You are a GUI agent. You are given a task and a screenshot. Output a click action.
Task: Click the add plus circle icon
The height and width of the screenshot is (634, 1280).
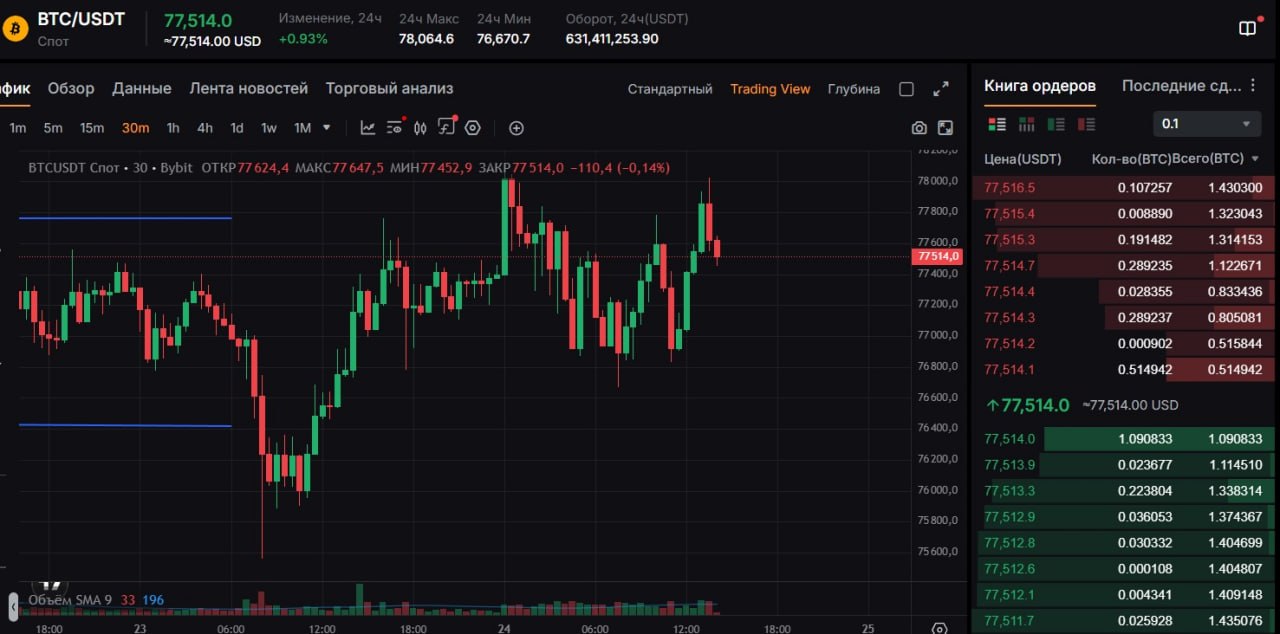coord(516,128)
